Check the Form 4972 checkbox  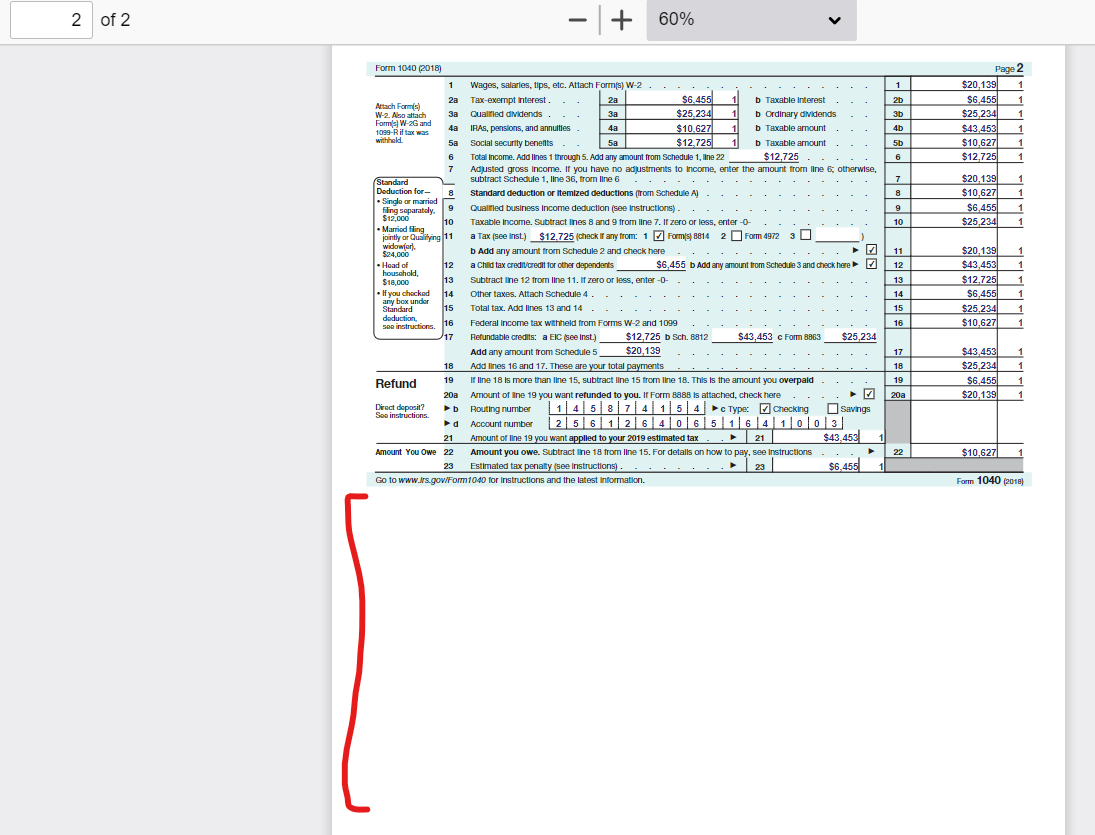pos(736,236)
